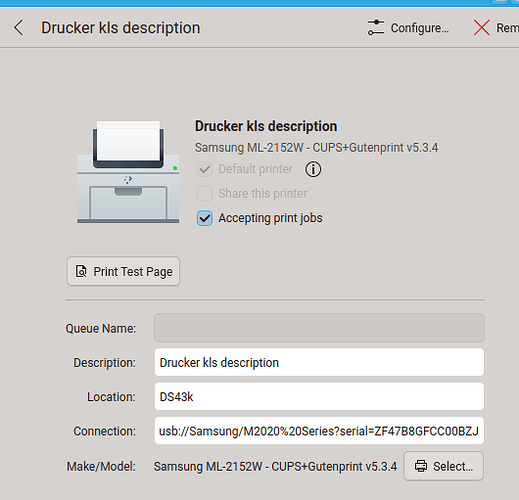Viewport: 519px width, 500px height.
Task: Edit the Description text field
Action: click(319, 362)
